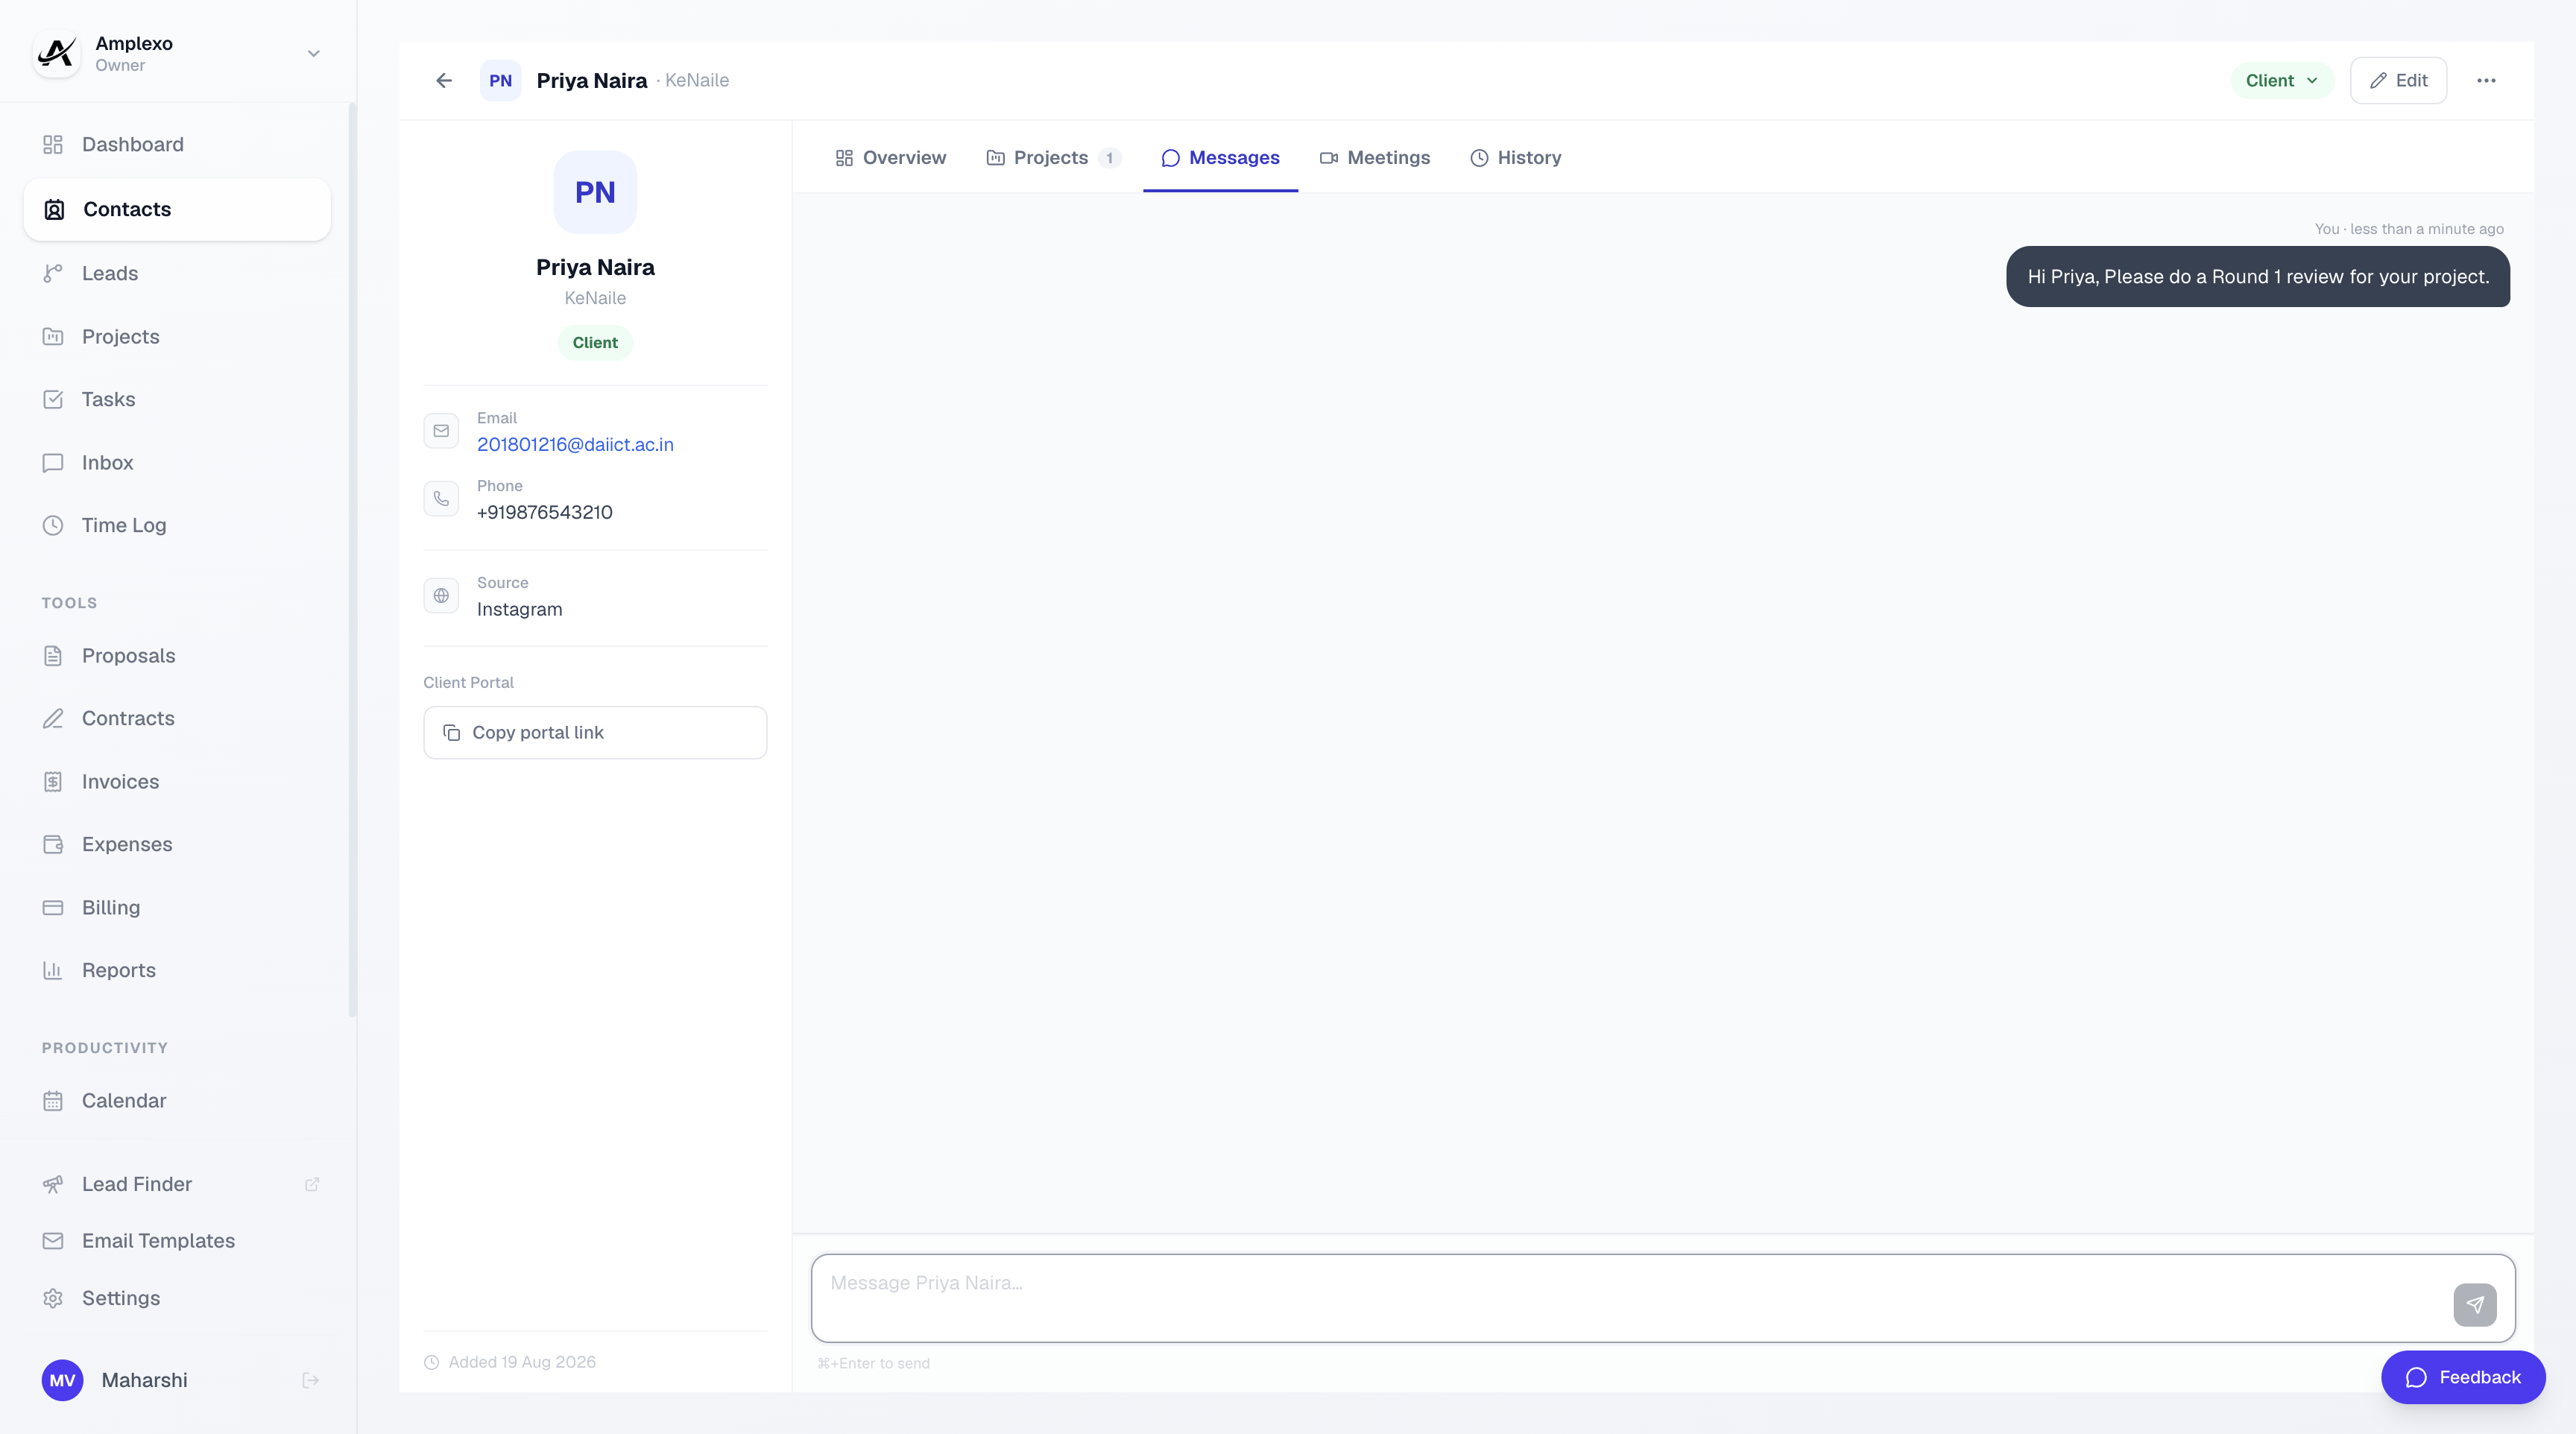2576x1434 pixels.
Task: Click the MV user avatar
Action: (x=62, y=1380)
